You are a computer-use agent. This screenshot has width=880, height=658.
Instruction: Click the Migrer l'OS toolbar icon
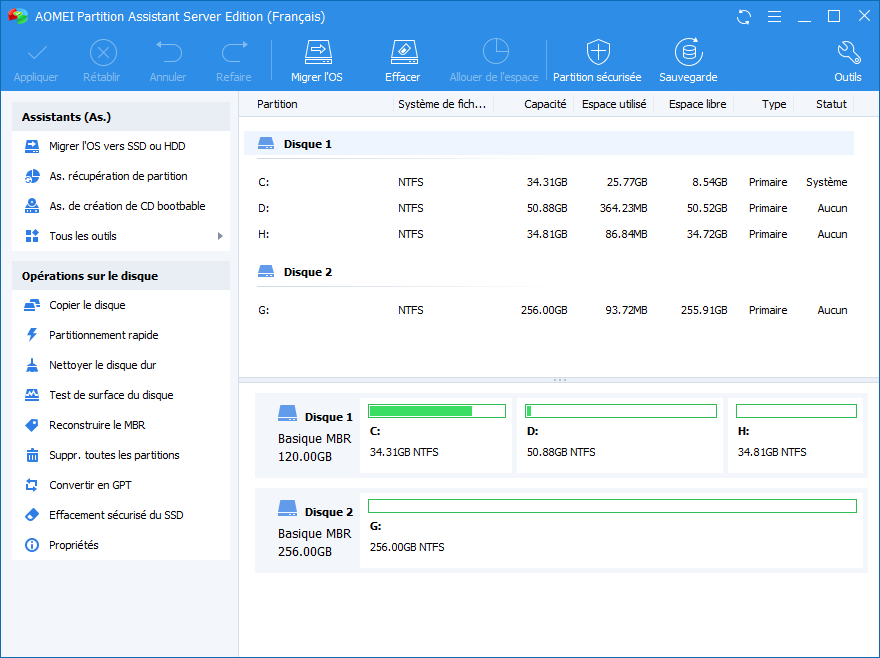[x=316, y=53]
